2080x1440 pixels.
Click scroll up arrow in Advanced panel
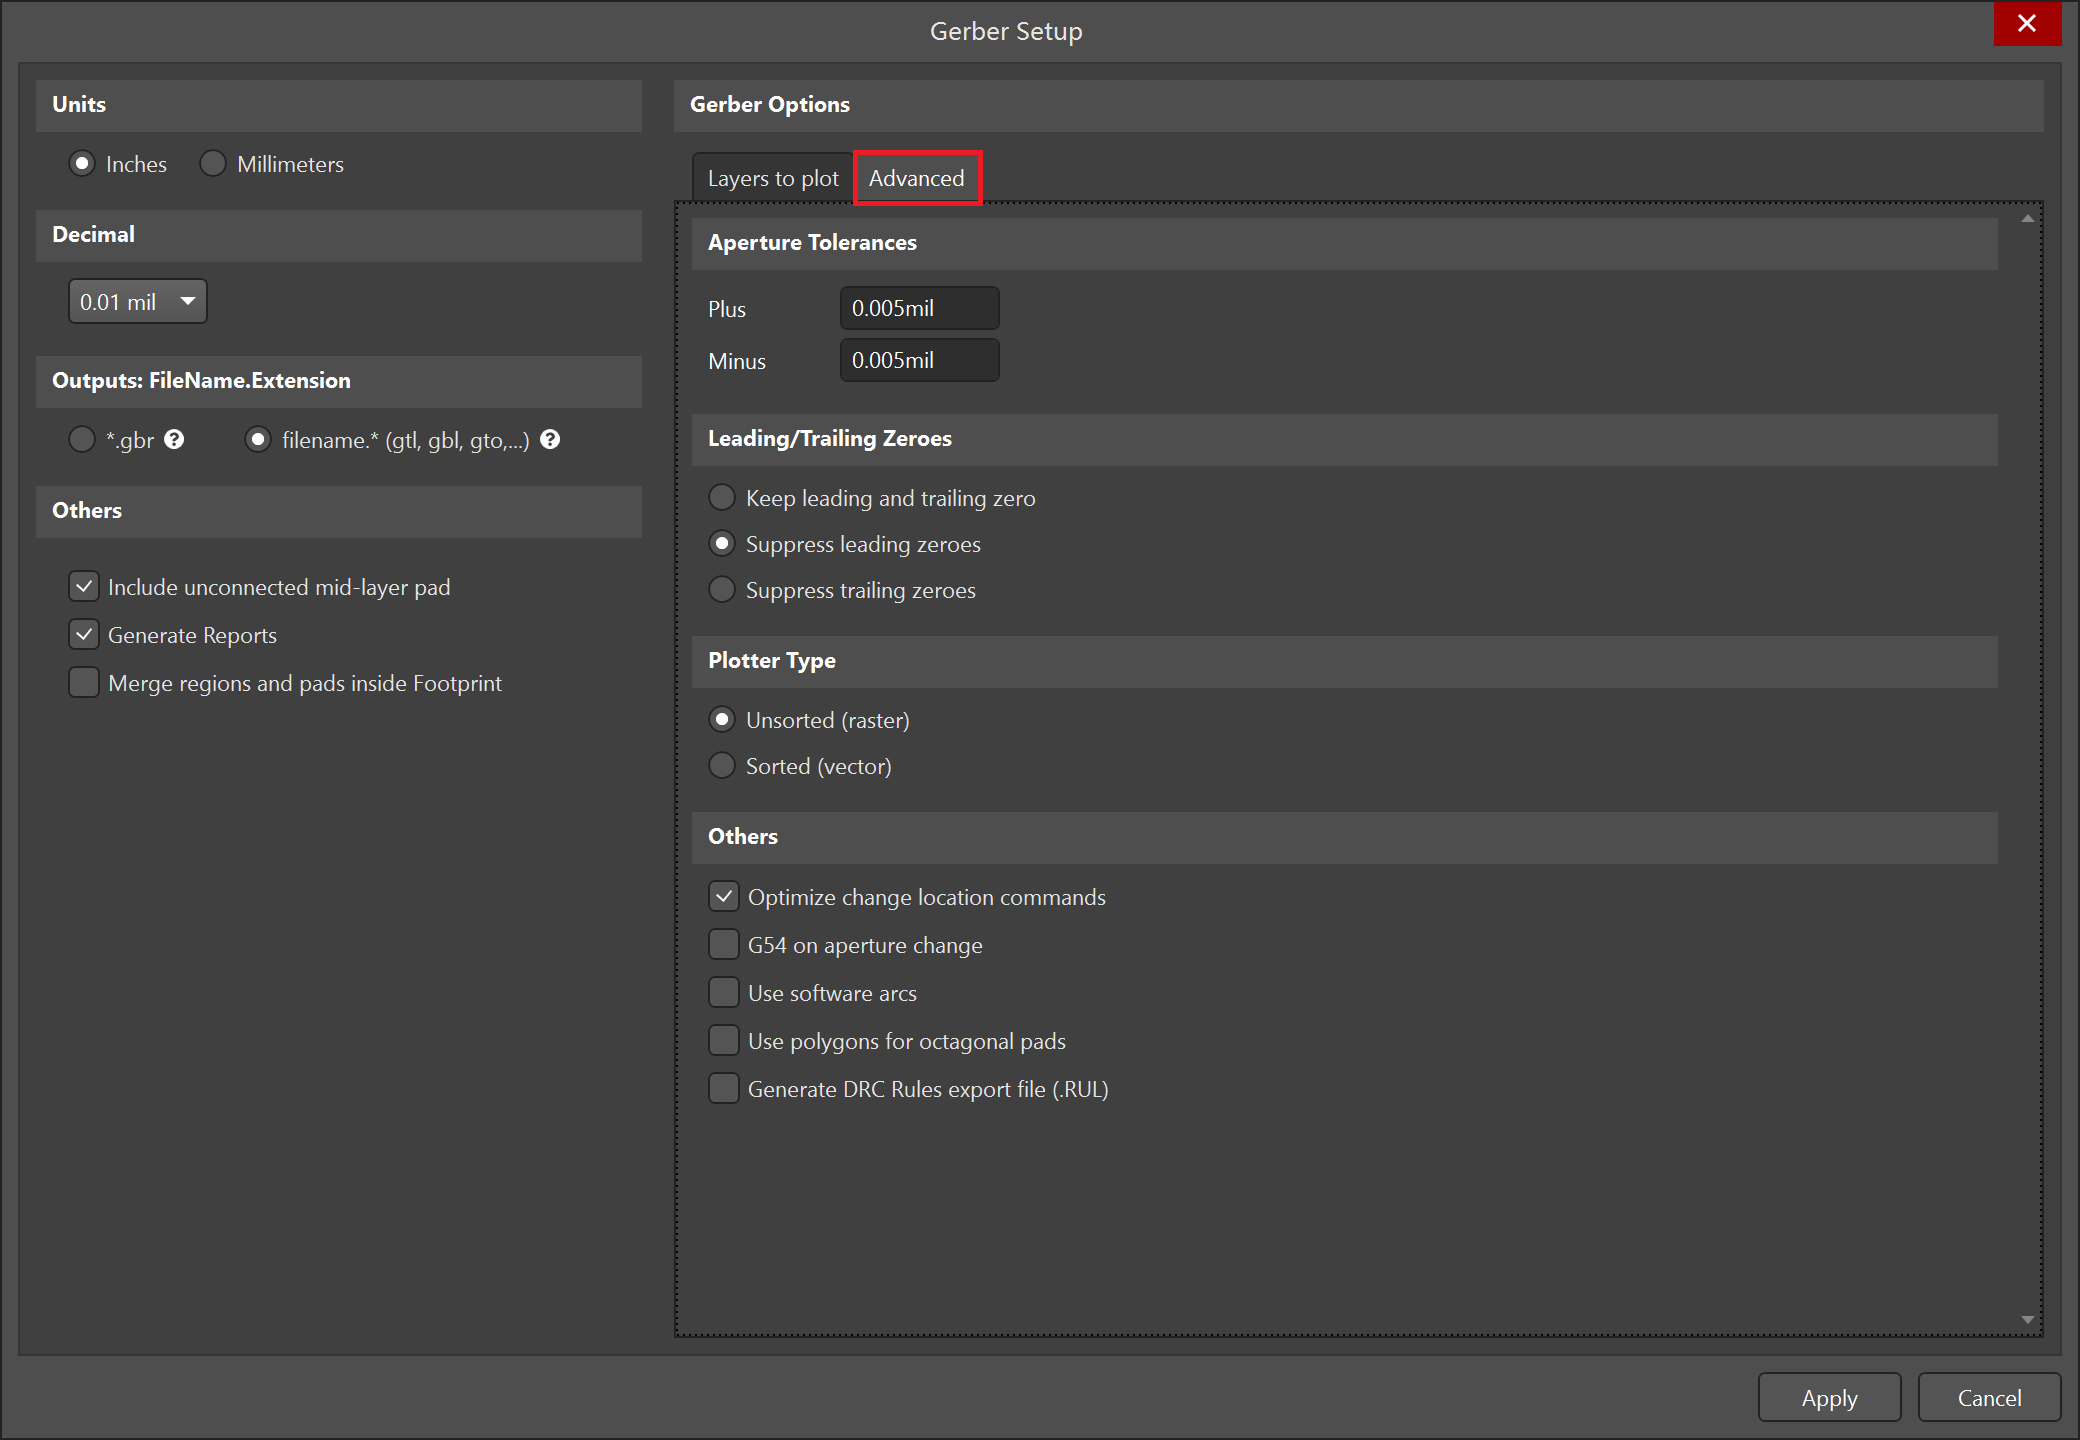[x=2028, y=218]
